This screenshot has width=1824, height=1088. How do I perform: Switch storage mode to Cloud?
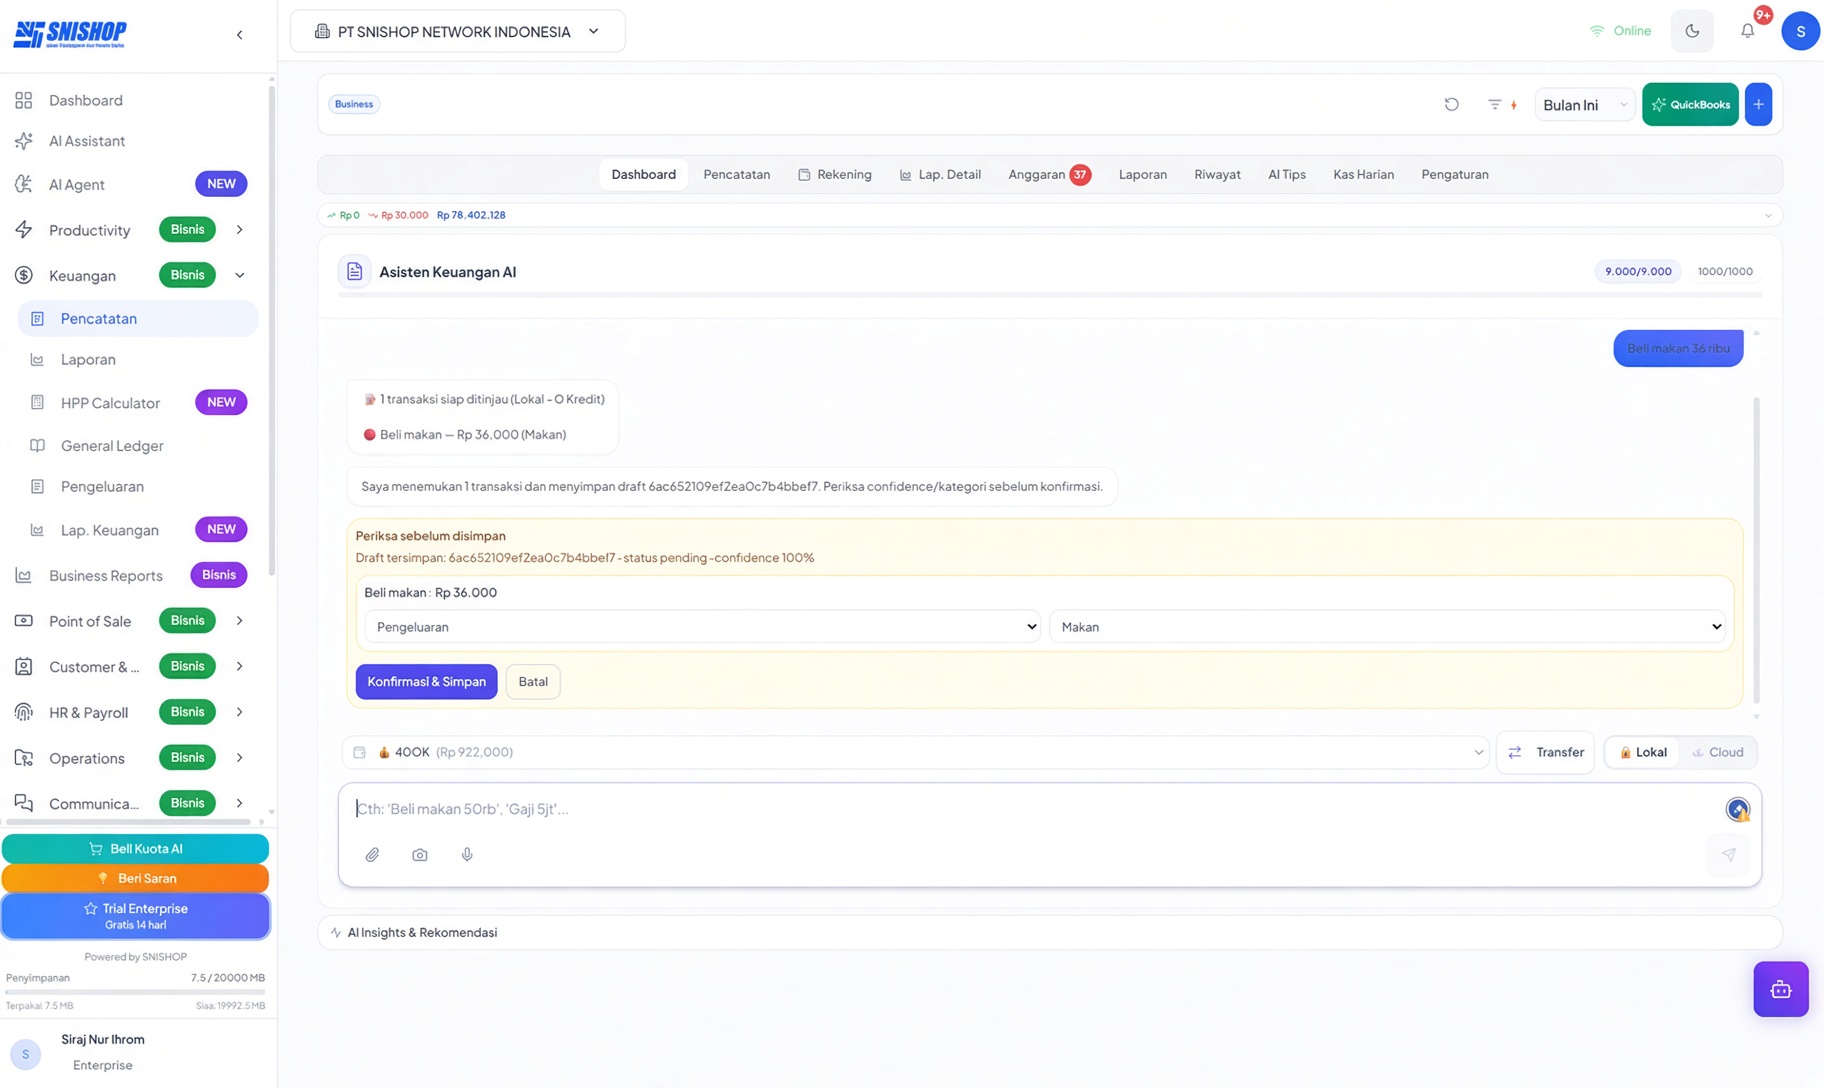click(x=1717, y=752)
